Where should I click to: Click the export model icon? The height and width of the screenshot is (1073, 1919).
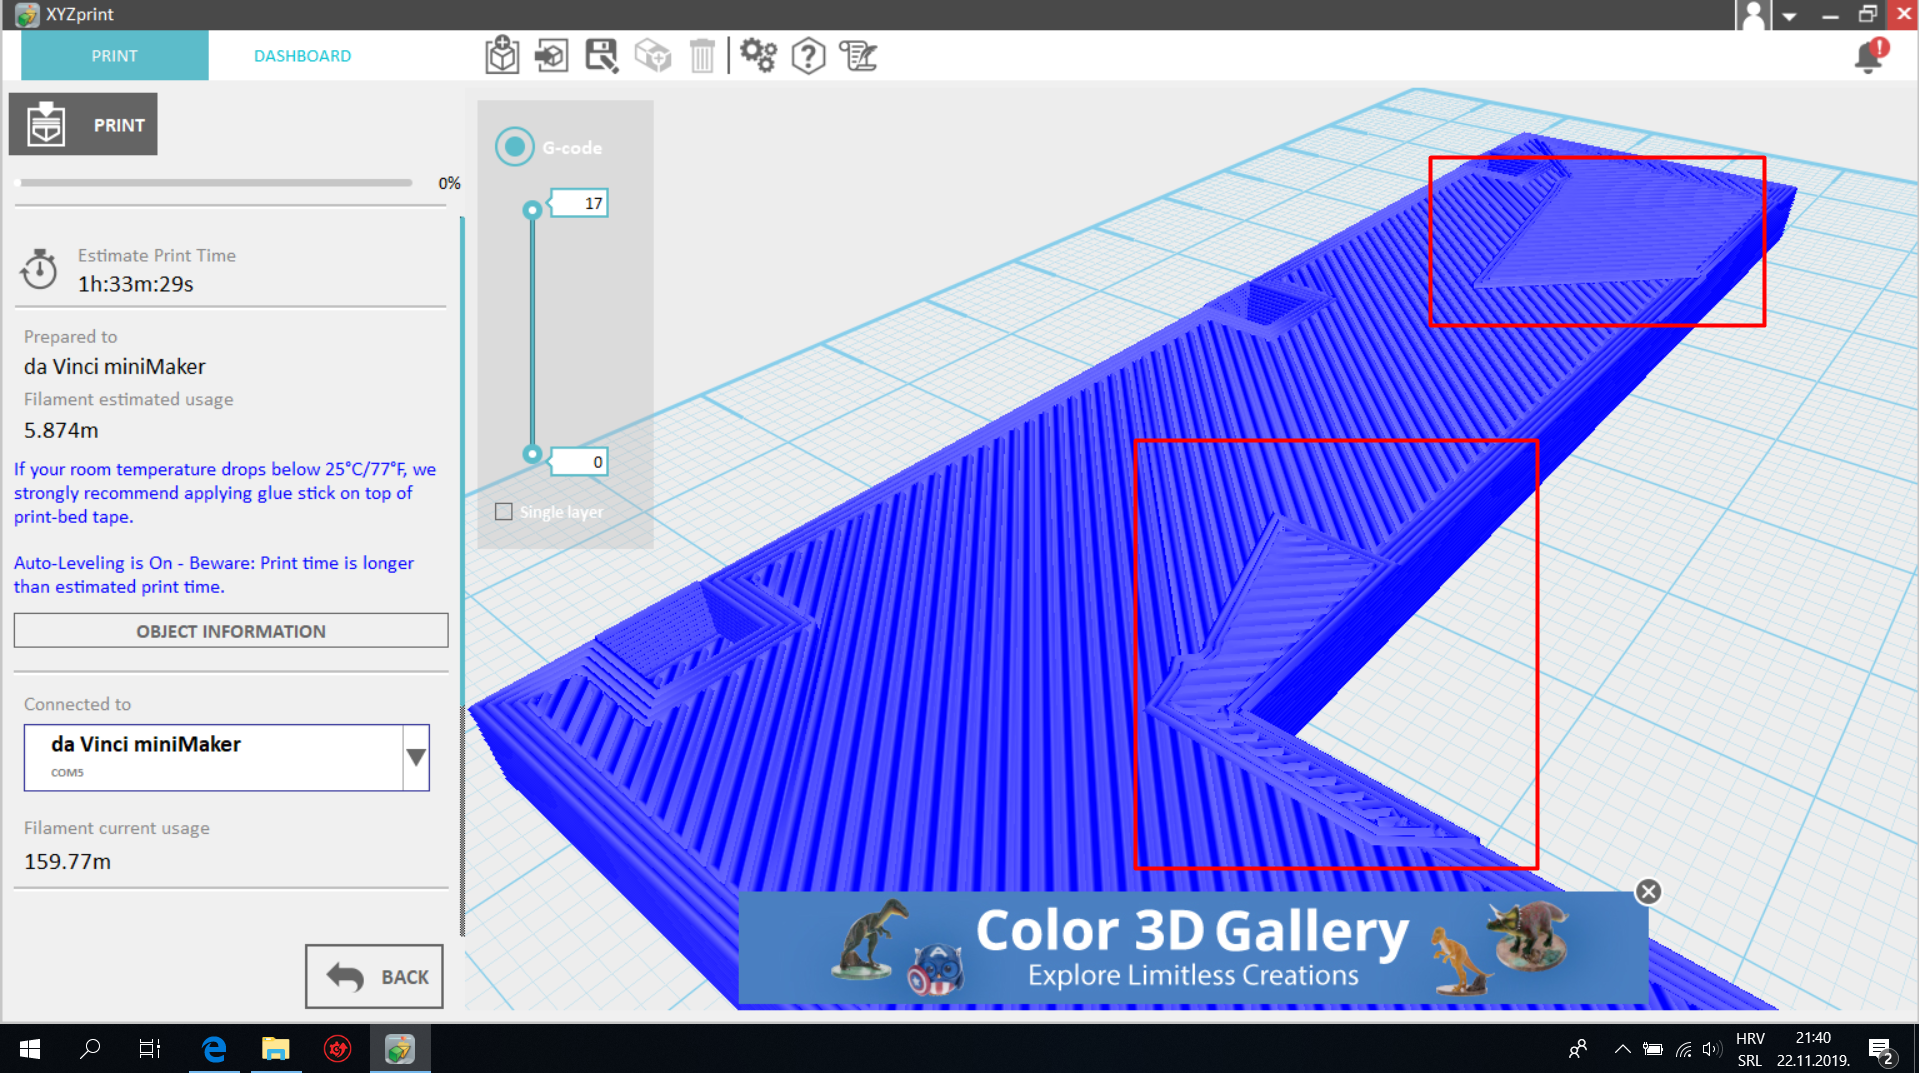[551, 55]
